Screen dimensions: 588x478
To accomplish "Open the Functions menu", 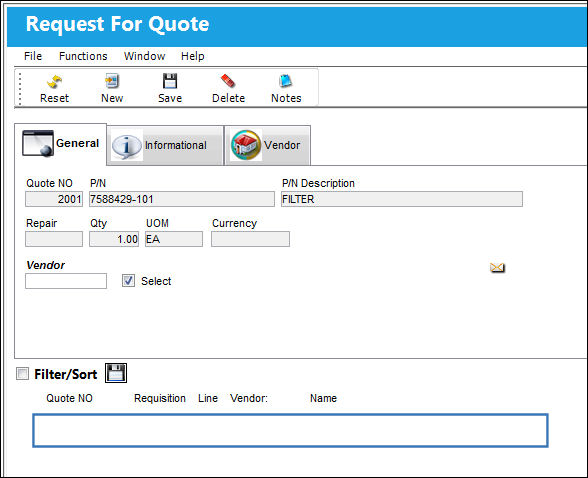I will click(83, 56).
